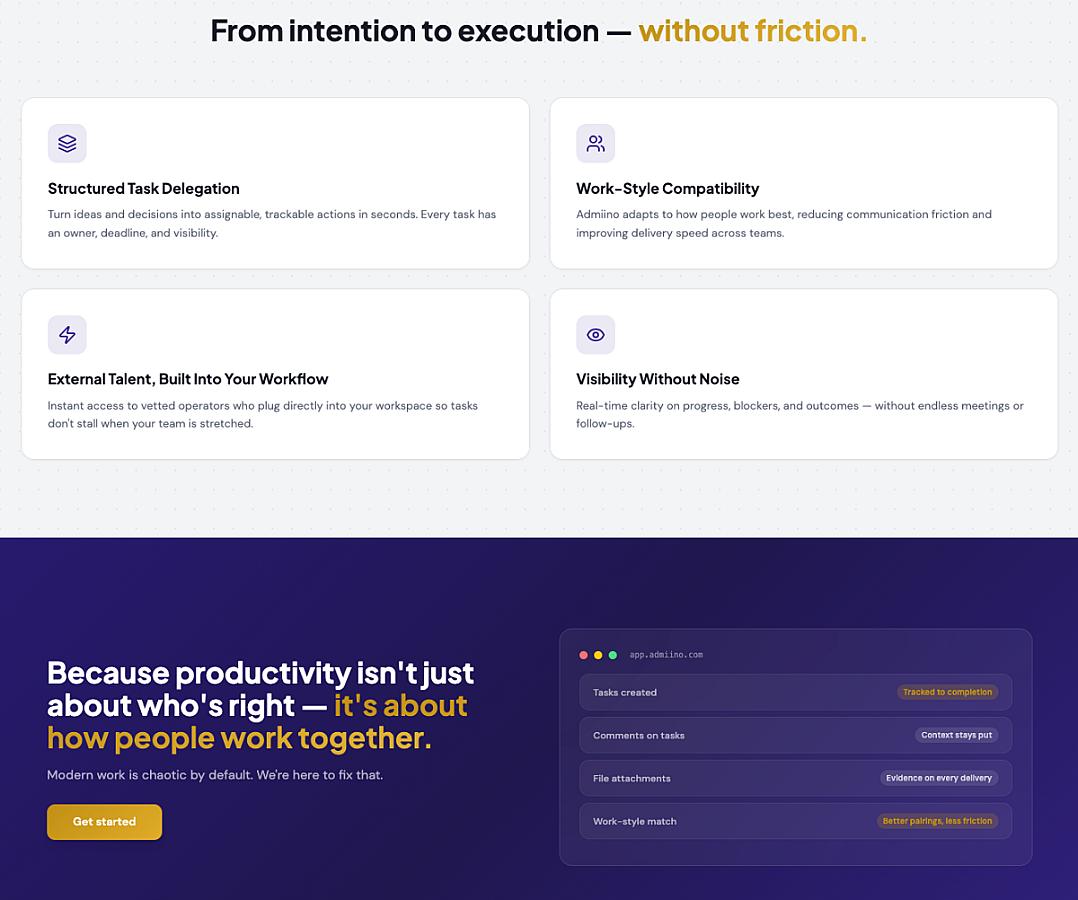Click the Better pairings, less friction badge

[937, 821]
